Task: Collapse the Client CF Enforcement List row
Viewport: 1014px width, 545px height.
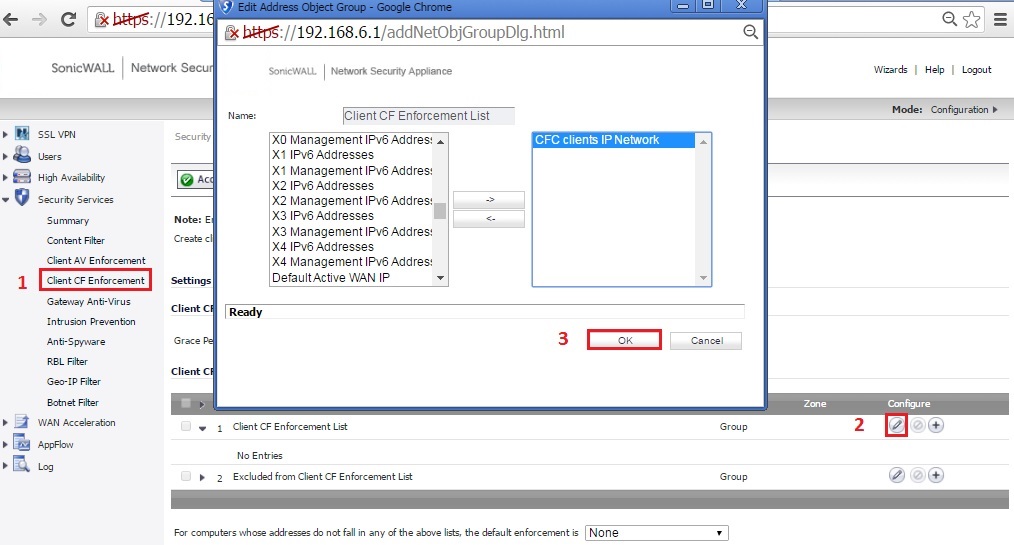Action: click(202, 427)
